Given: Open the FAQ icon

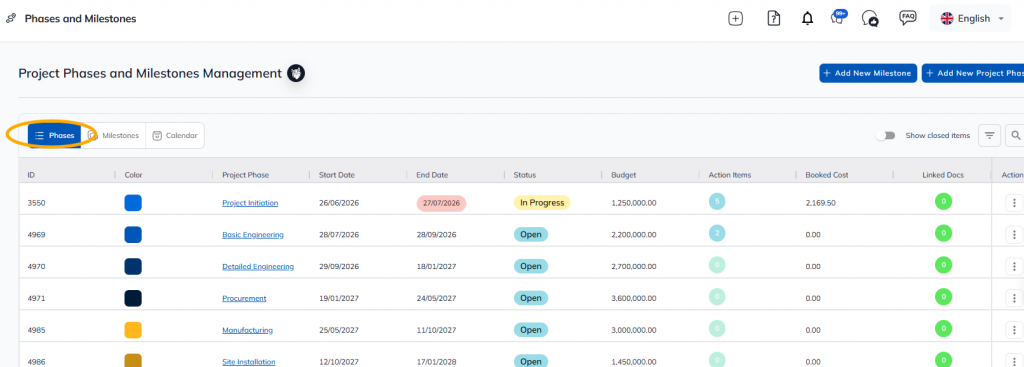Looking at the screenshot, I should 907,18.
